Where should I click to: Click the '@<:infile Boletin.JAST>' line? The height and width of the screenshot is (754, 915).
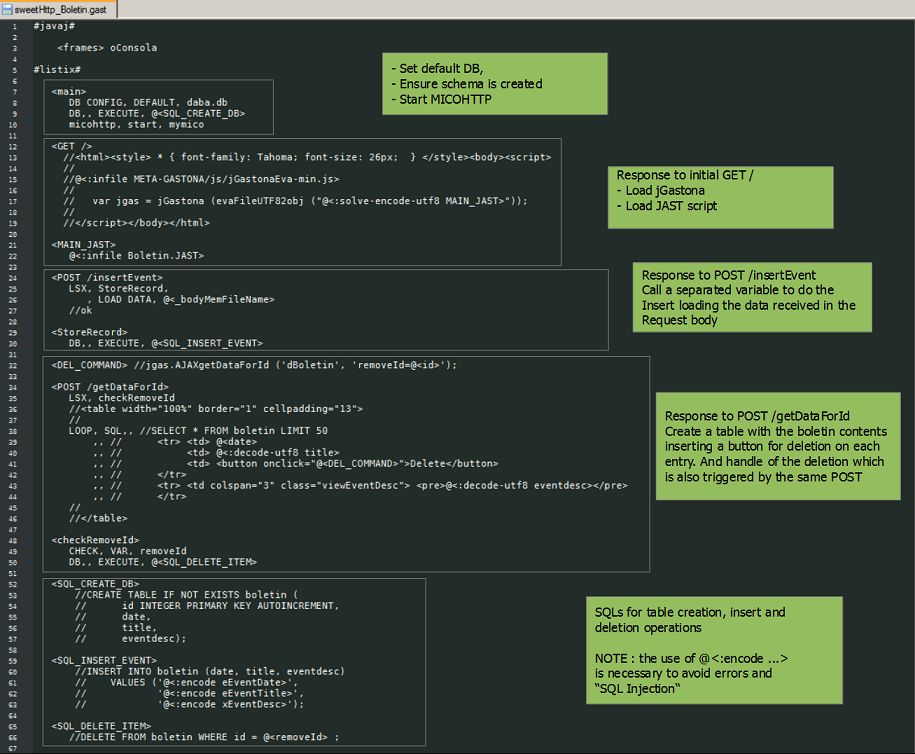137,256
